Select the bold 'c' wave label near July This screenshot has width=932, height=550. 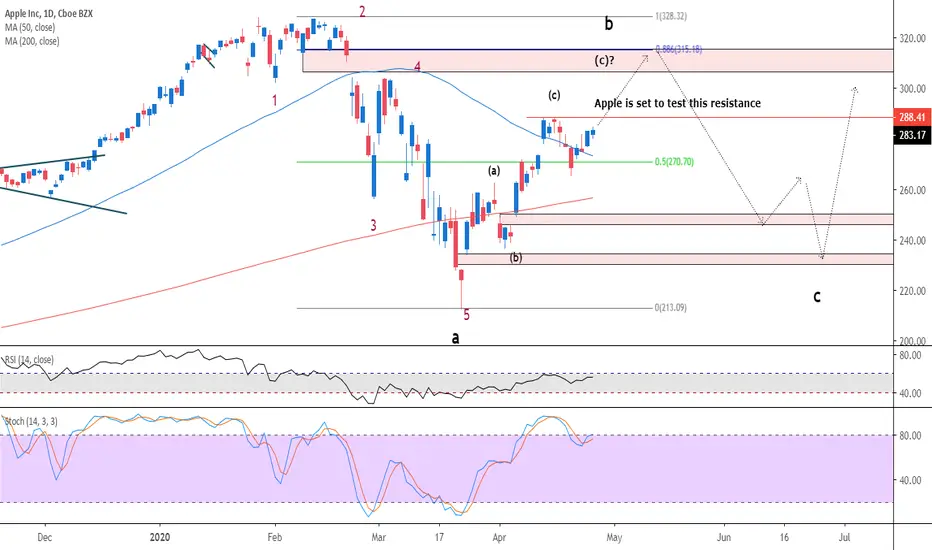point(817,296)
